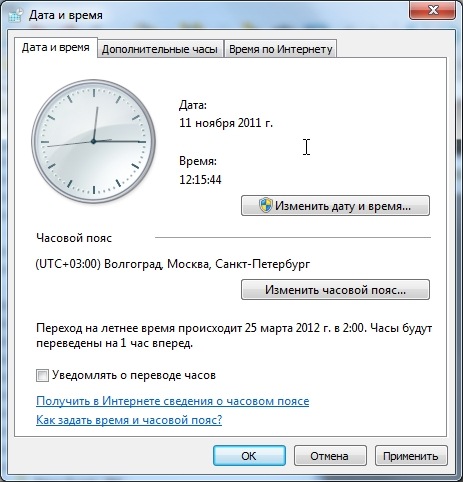Click the analog clock face
463x482 pixels.
point(94,141)
